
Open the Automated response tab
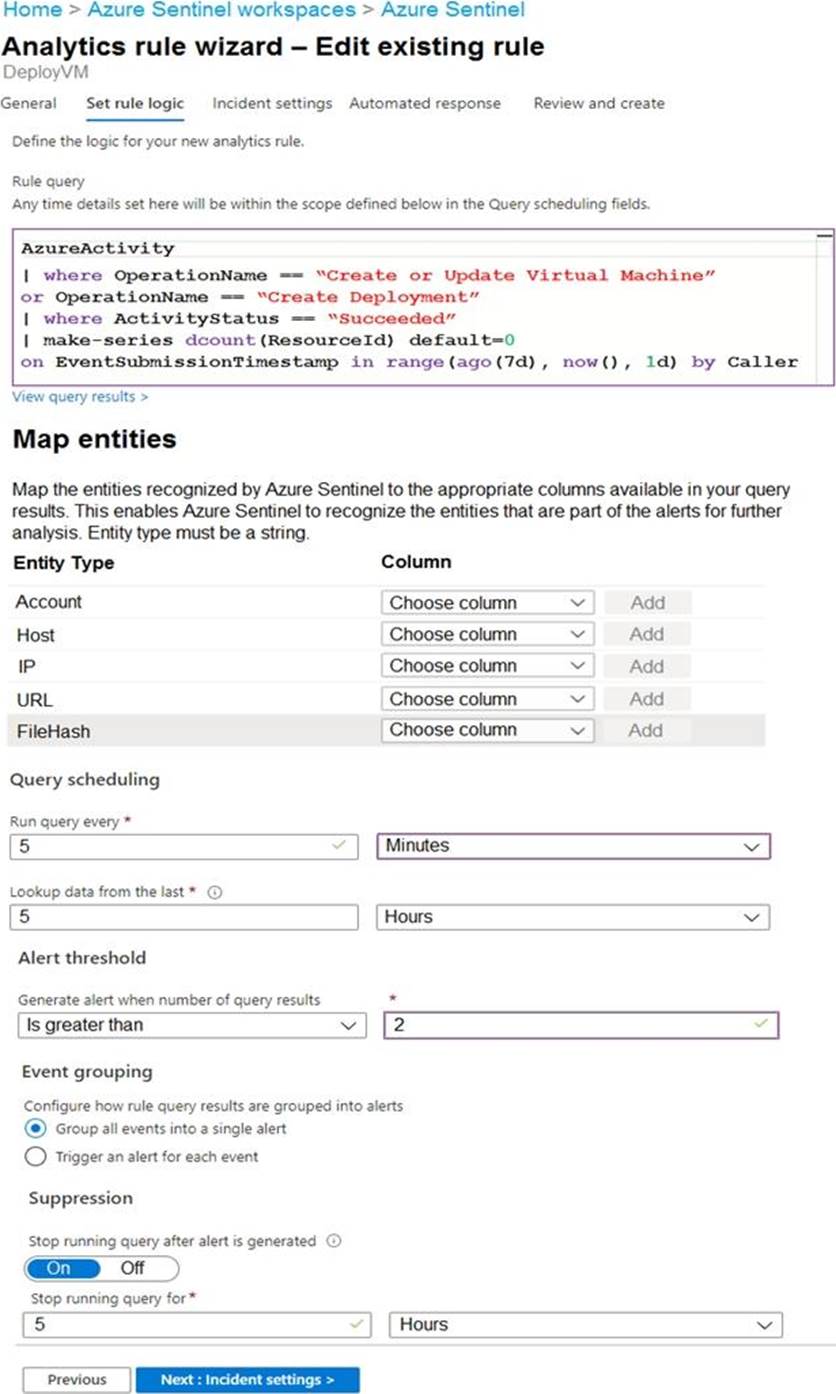pyautogui.click(x=425, y=103)
